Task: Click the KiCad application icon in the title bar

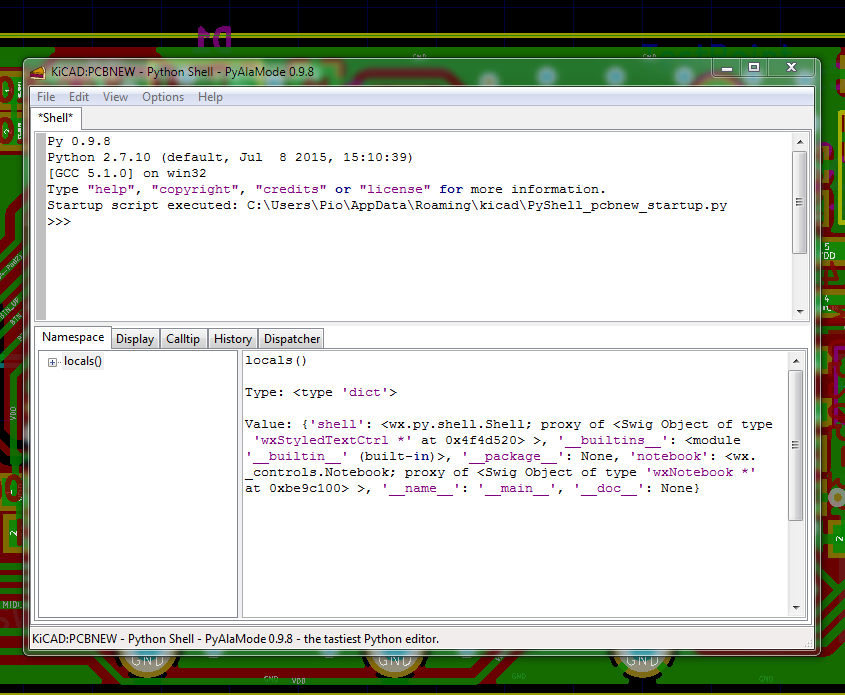Action: [x=38, y=71]
